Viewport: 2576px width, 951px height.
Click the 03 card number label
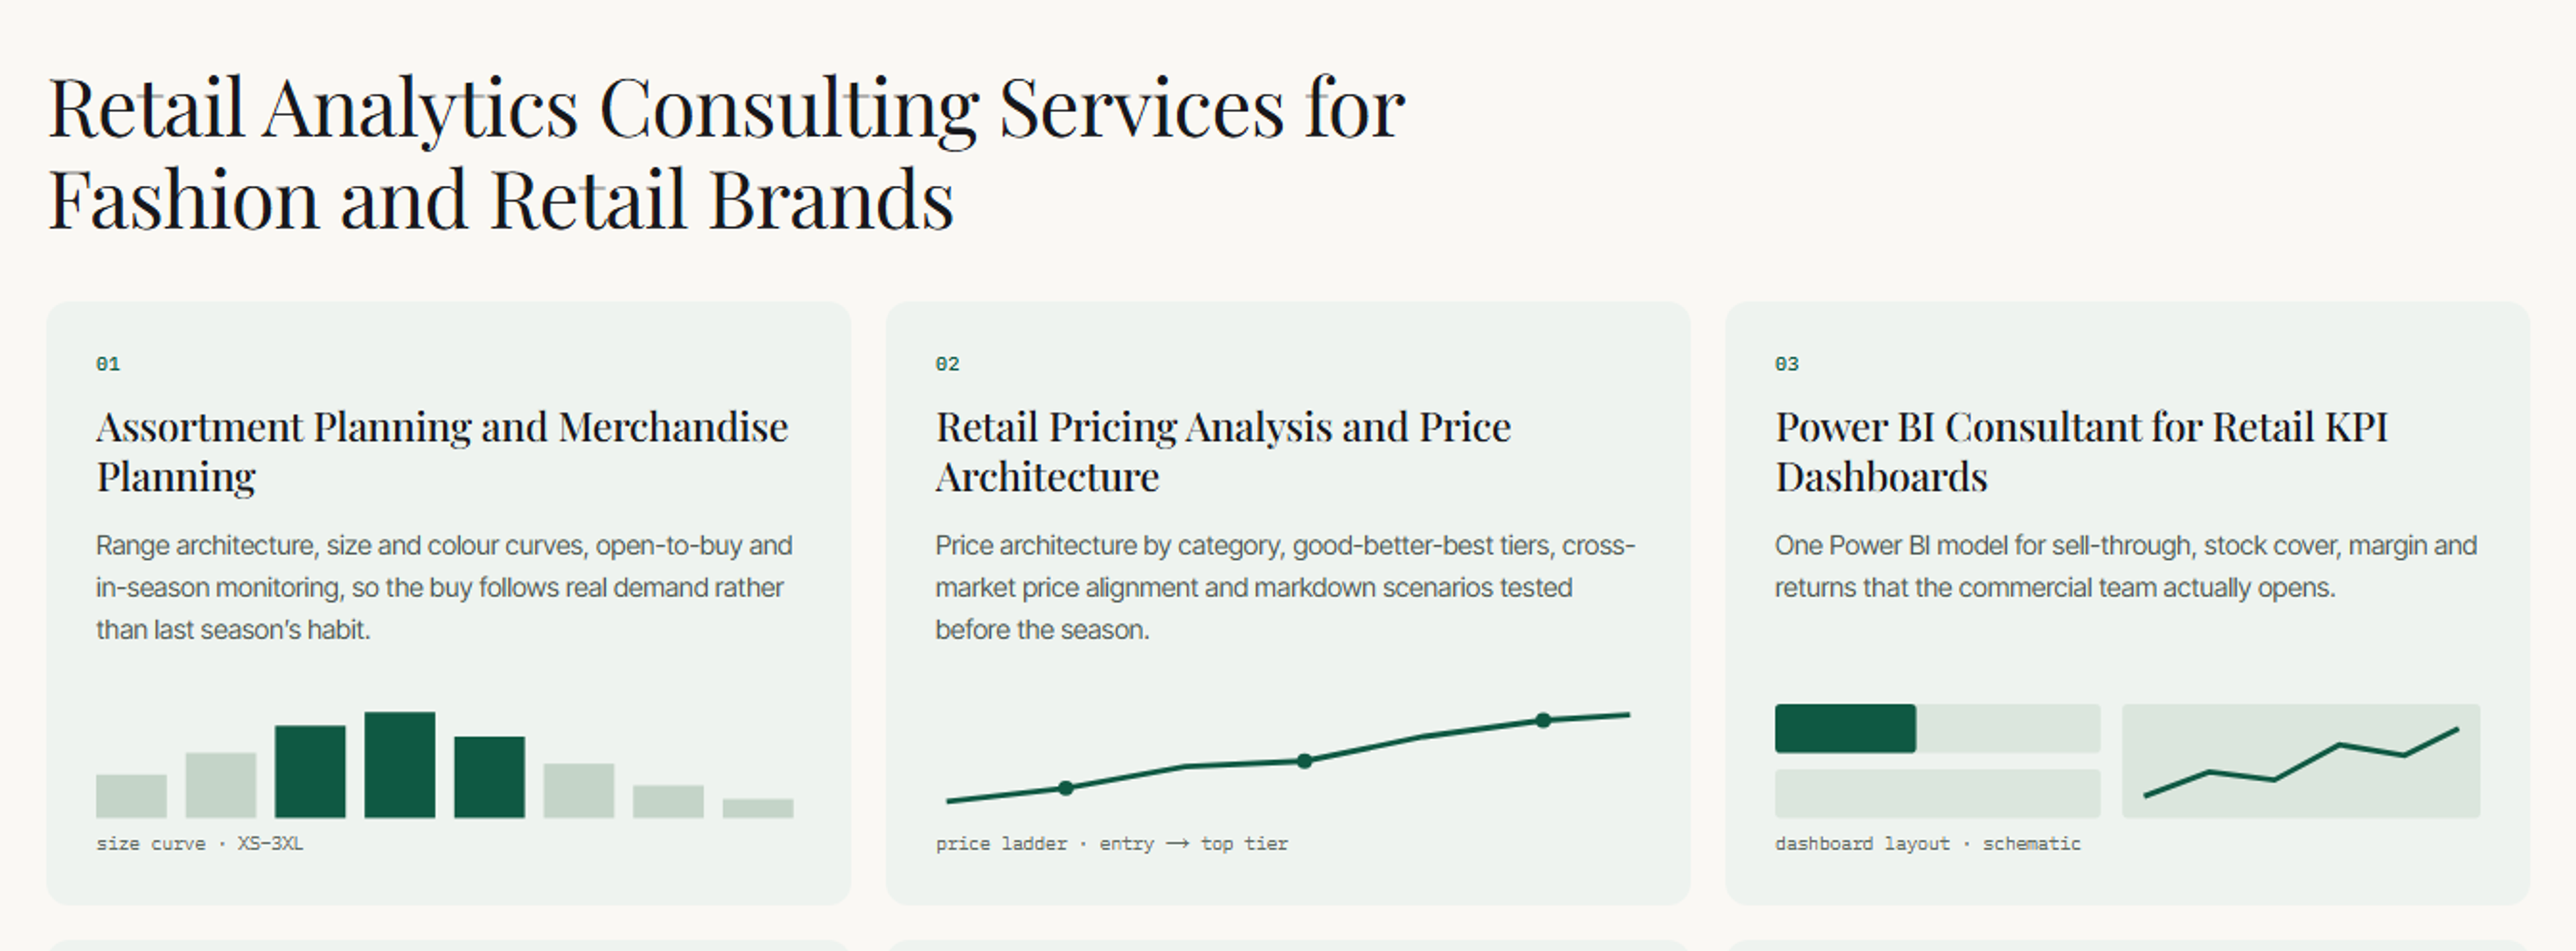[1787, 364]
